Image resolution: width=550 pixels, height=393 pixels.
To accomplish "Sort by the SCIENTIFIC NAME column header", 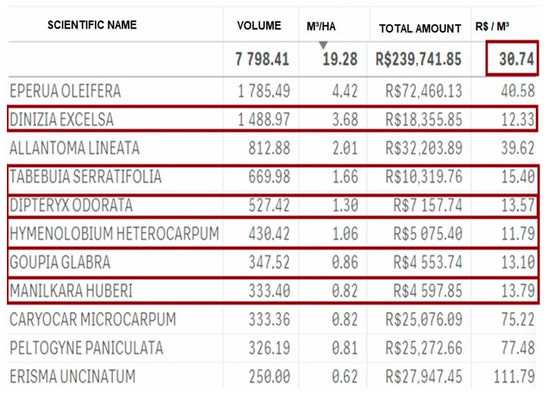I will [x=92, y=25].
